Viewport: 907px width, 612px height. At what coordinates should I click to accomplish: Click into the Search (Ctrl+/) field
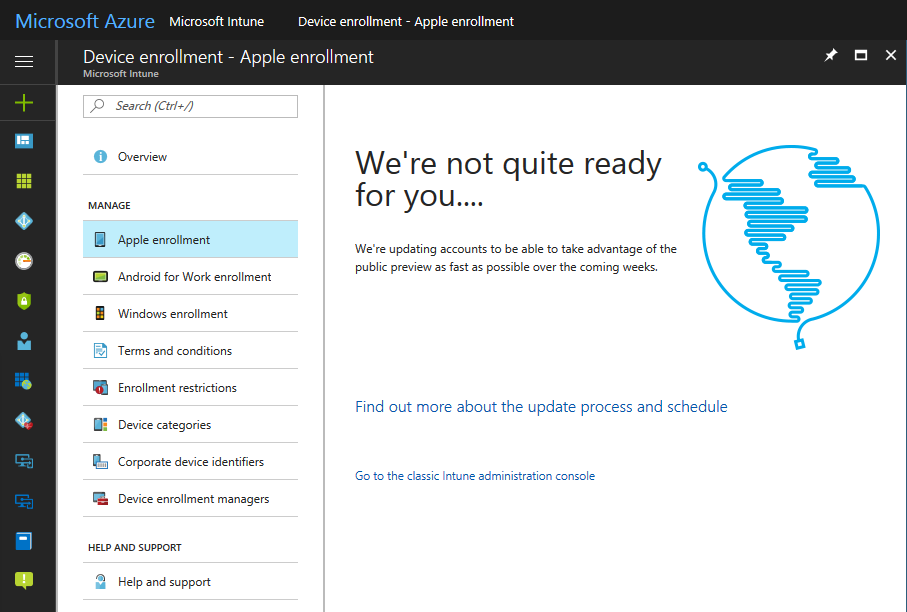pyautogui.click(x=190, y=106)
